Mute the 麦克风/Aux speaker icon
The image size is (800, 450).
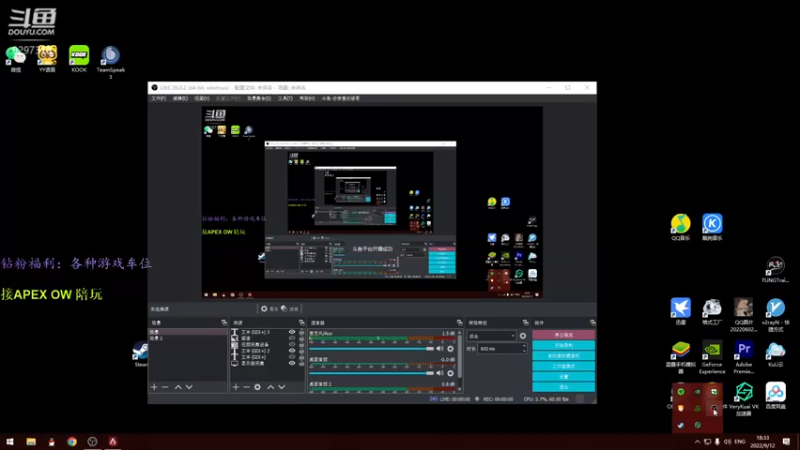point(440,348)
